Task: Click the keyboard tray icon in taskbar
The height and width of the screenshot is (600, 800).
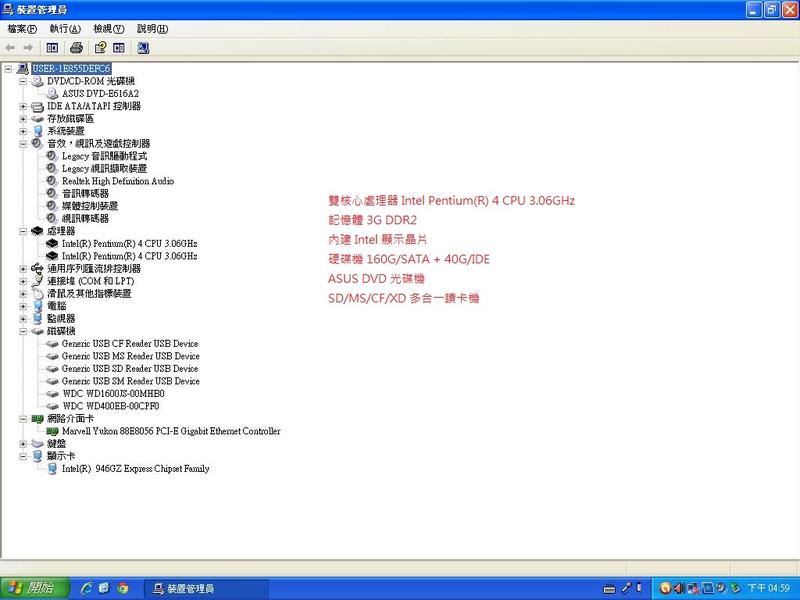Action: click(609, 589)
